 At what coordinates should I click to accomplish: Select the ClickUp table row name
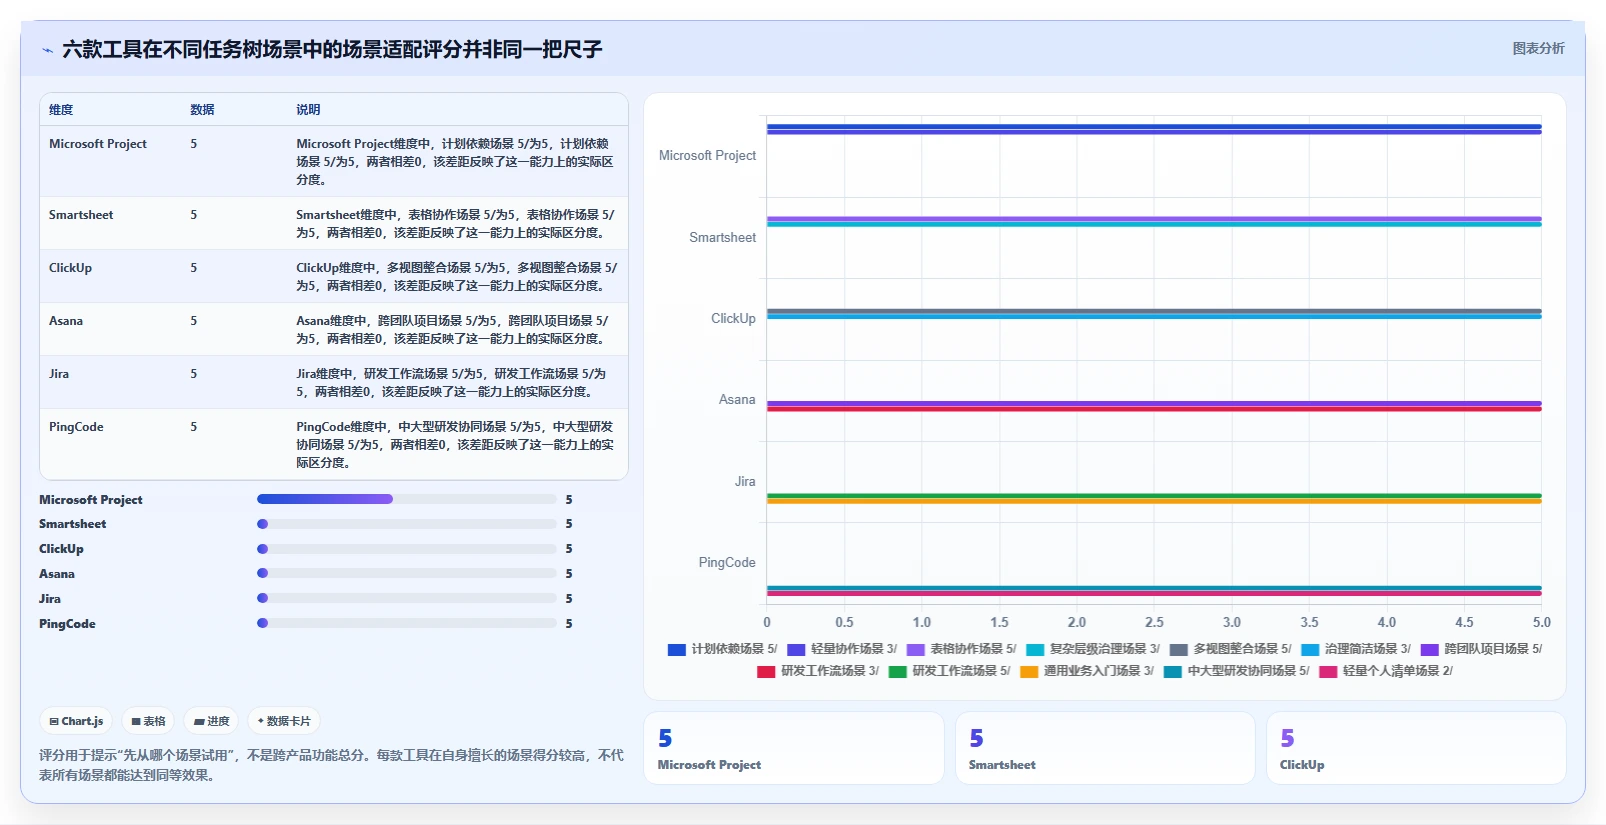pyautogui.click(x=70, y=268)
